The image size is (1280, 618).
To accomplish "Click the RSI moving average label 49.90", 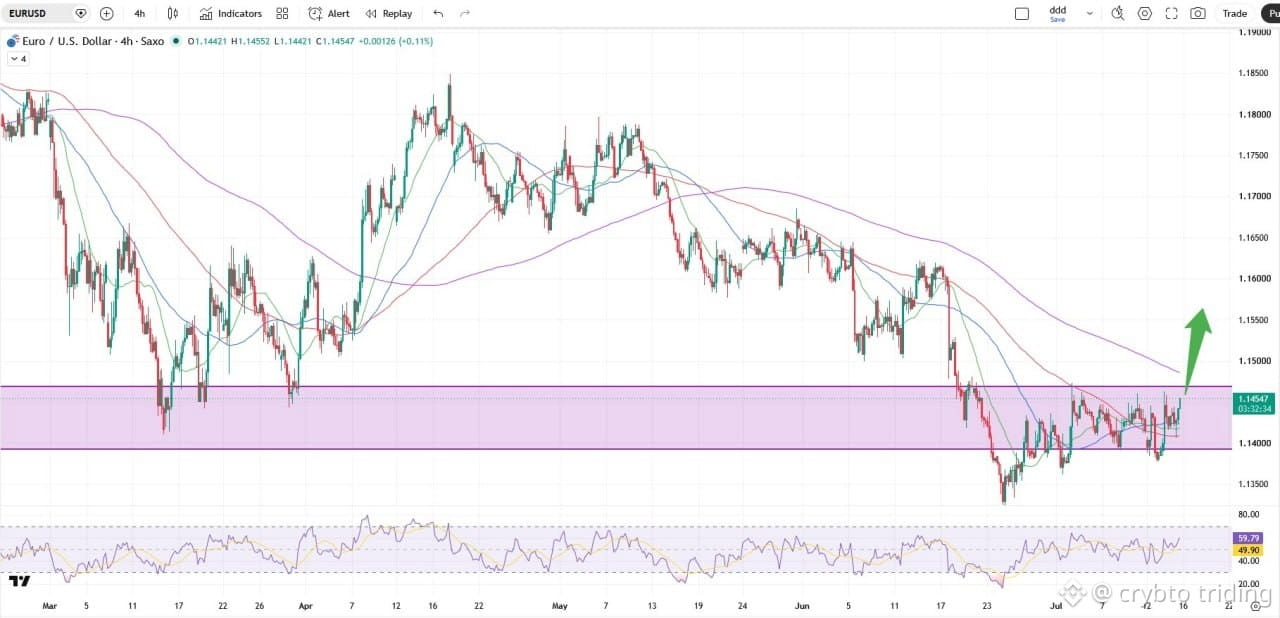I will (1249, 550).
